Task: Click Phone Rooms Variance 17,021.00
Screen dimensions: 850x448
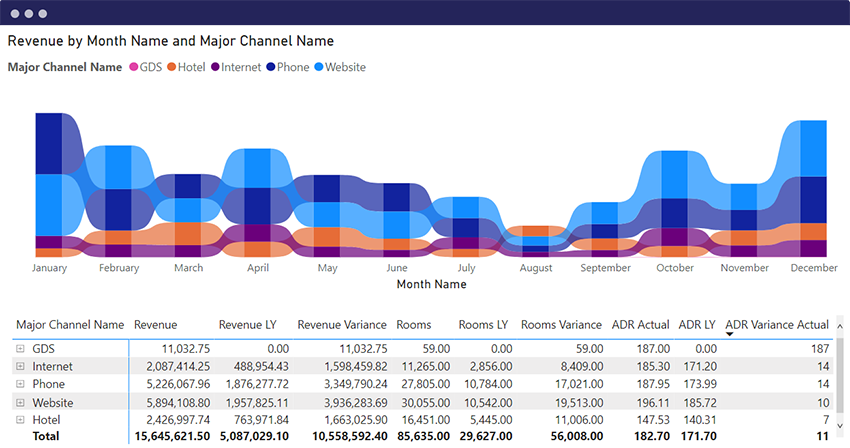Action: point(579,384)
